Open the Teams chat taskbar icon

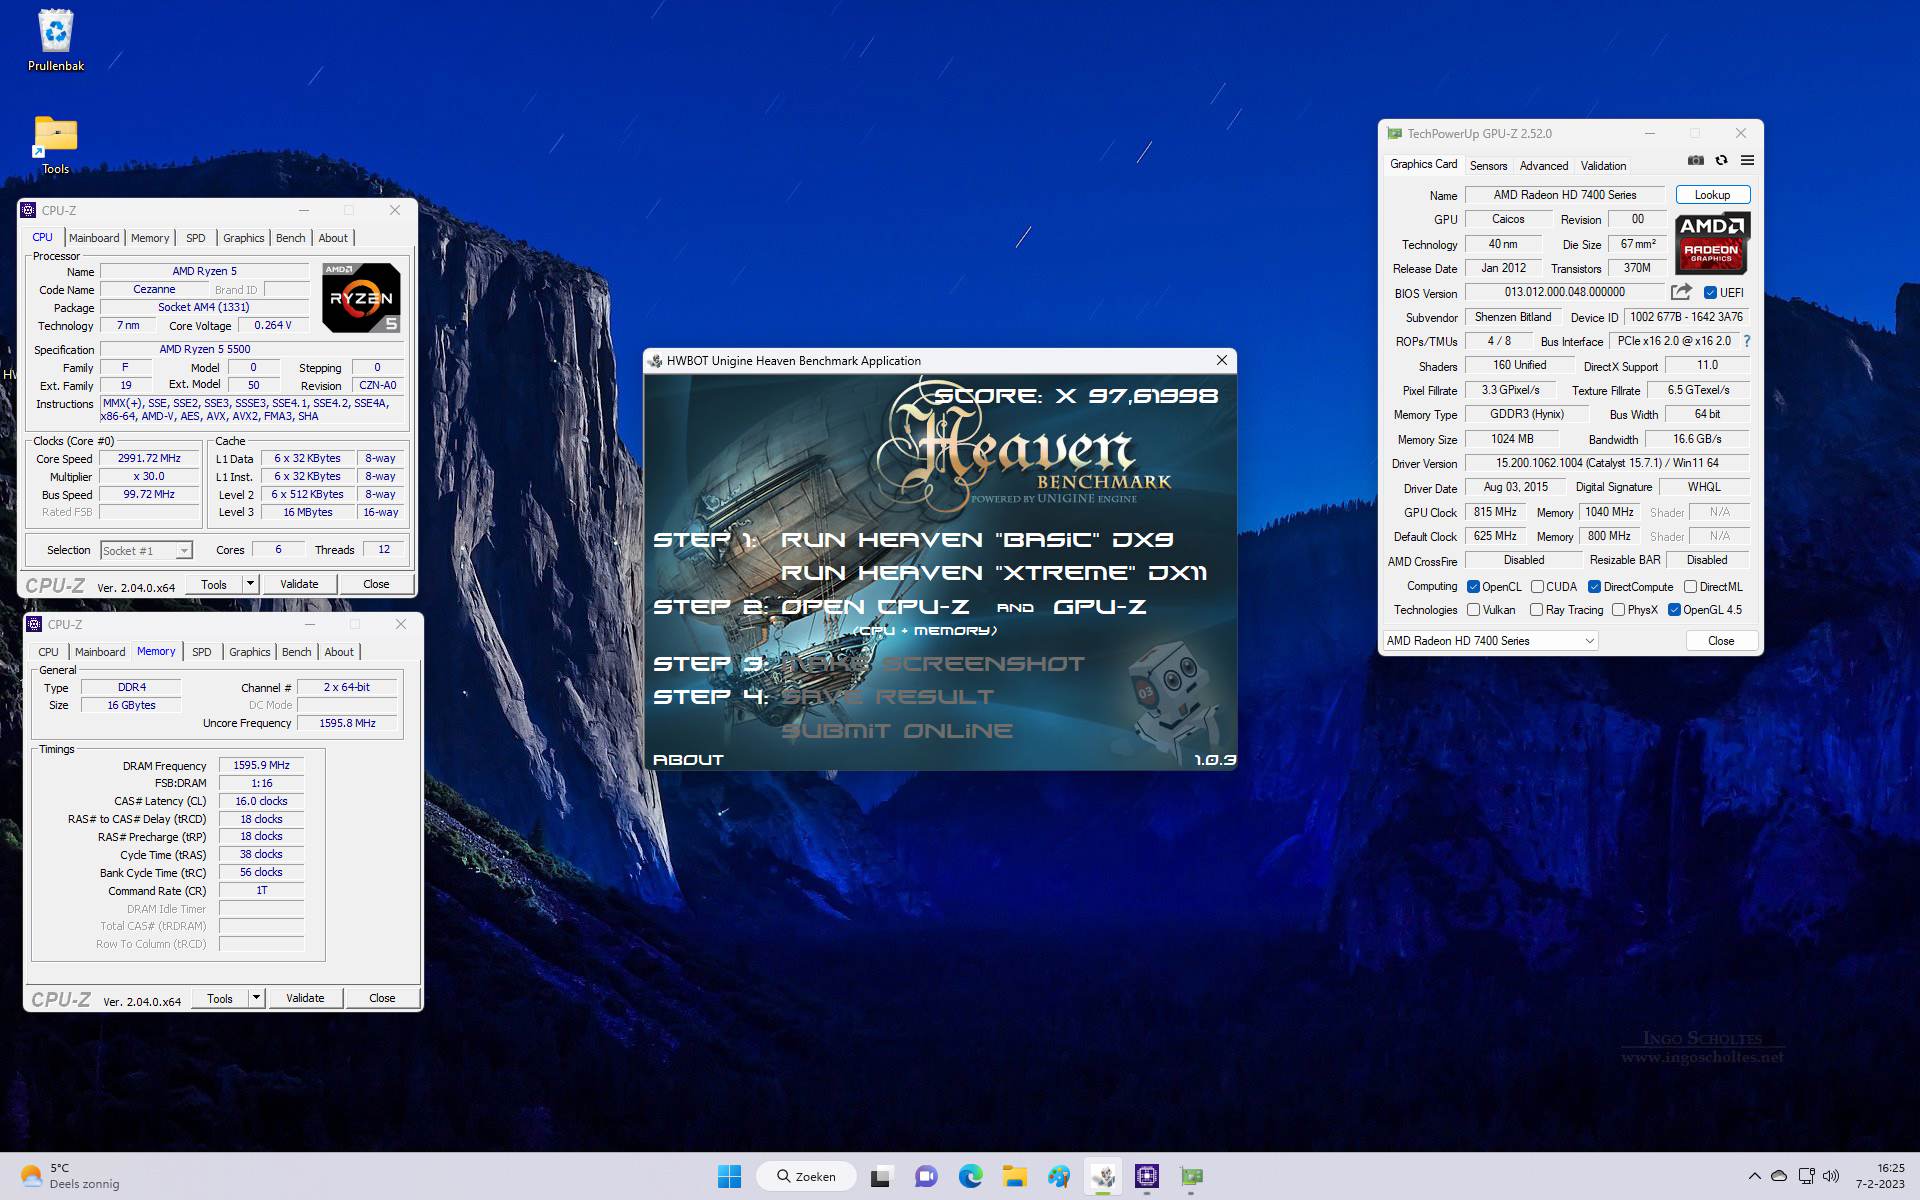point(926,1176)
